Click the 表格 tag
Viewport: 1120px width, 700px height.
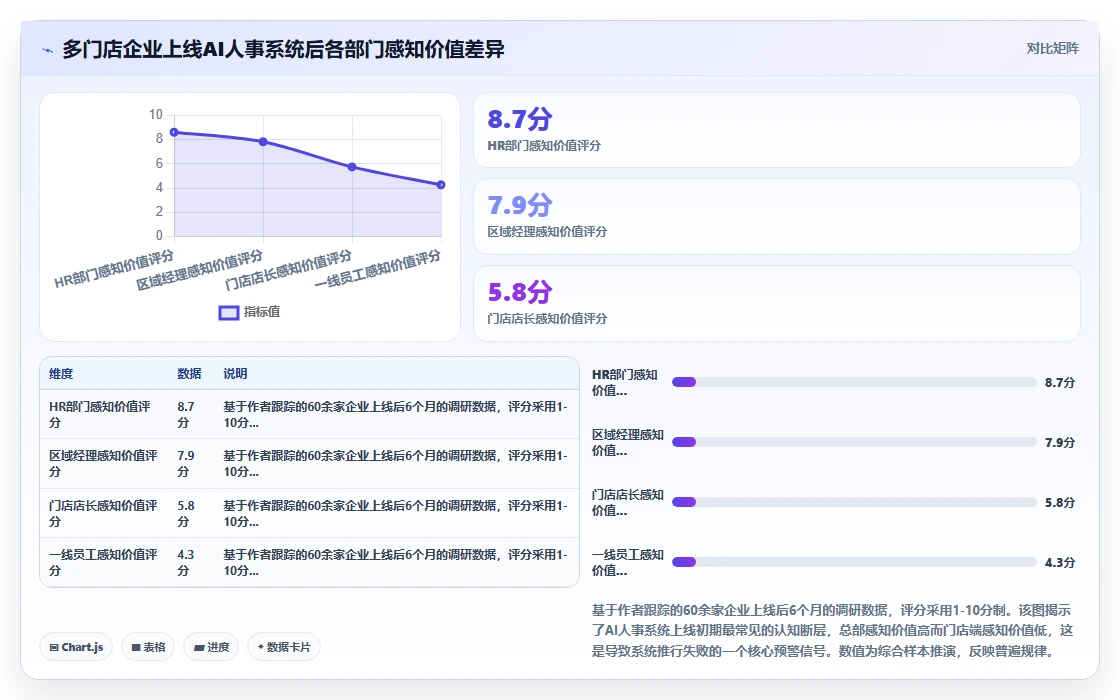pos(149,647)
